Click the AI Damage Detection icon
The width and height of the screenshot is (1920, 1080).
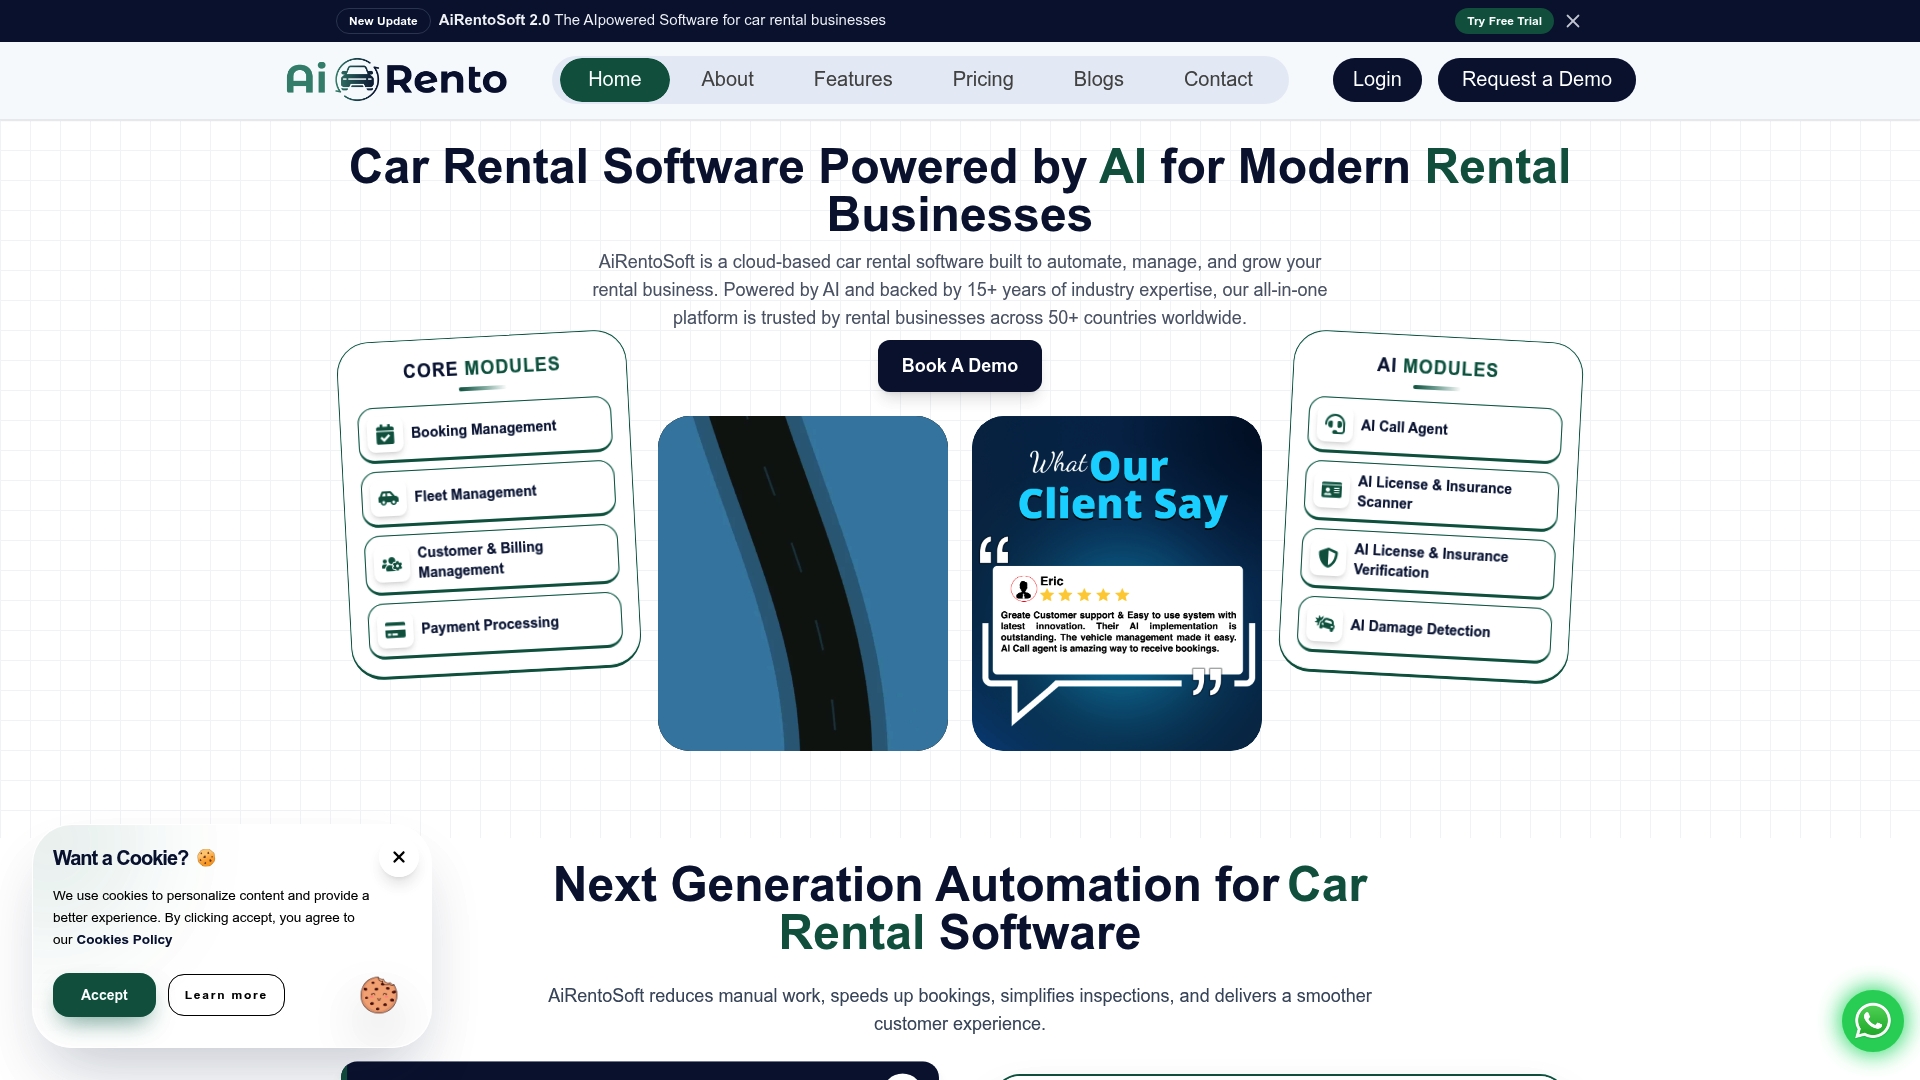point(1325,623)
